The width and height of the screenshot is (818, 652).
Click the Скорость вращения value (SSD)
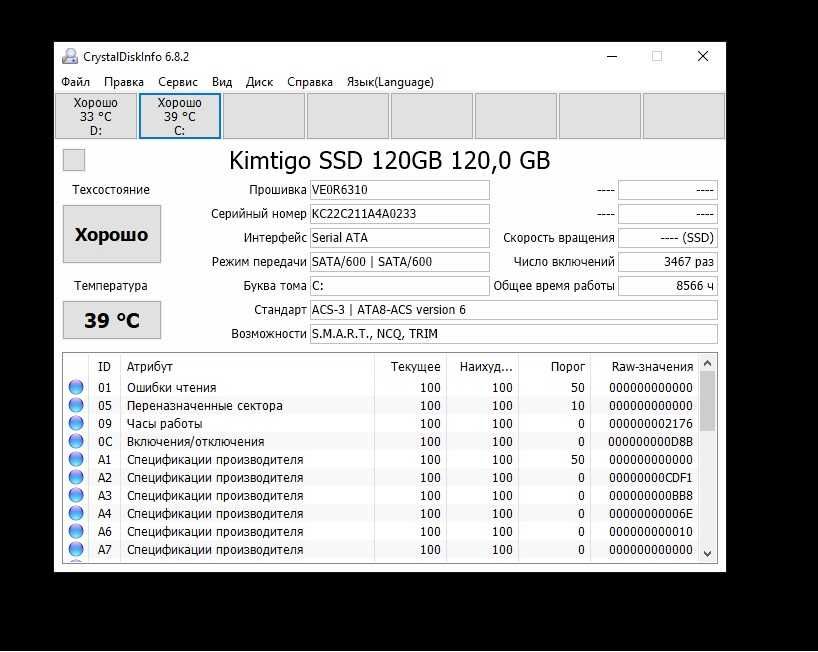point(668,238)
